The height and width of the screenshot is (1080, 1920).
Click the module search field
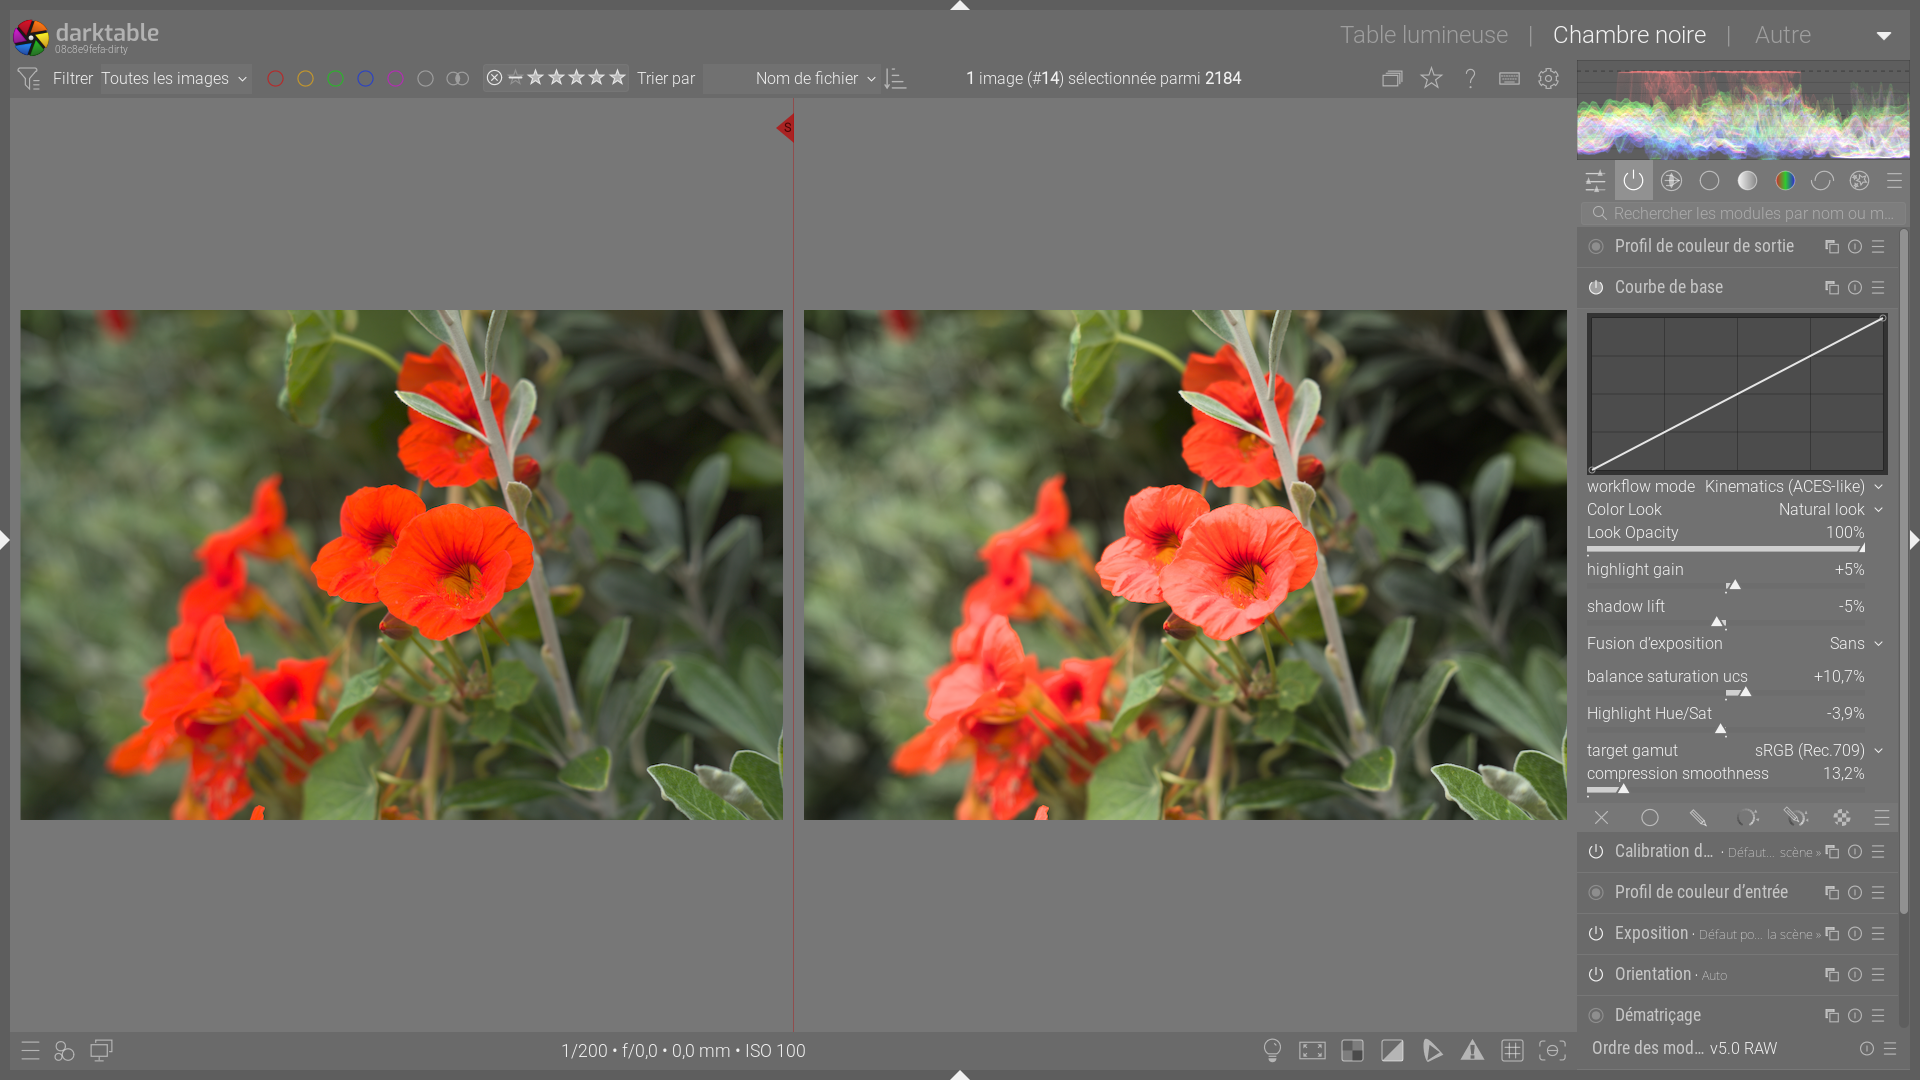pyautogui.click(x=1750, y=213)
